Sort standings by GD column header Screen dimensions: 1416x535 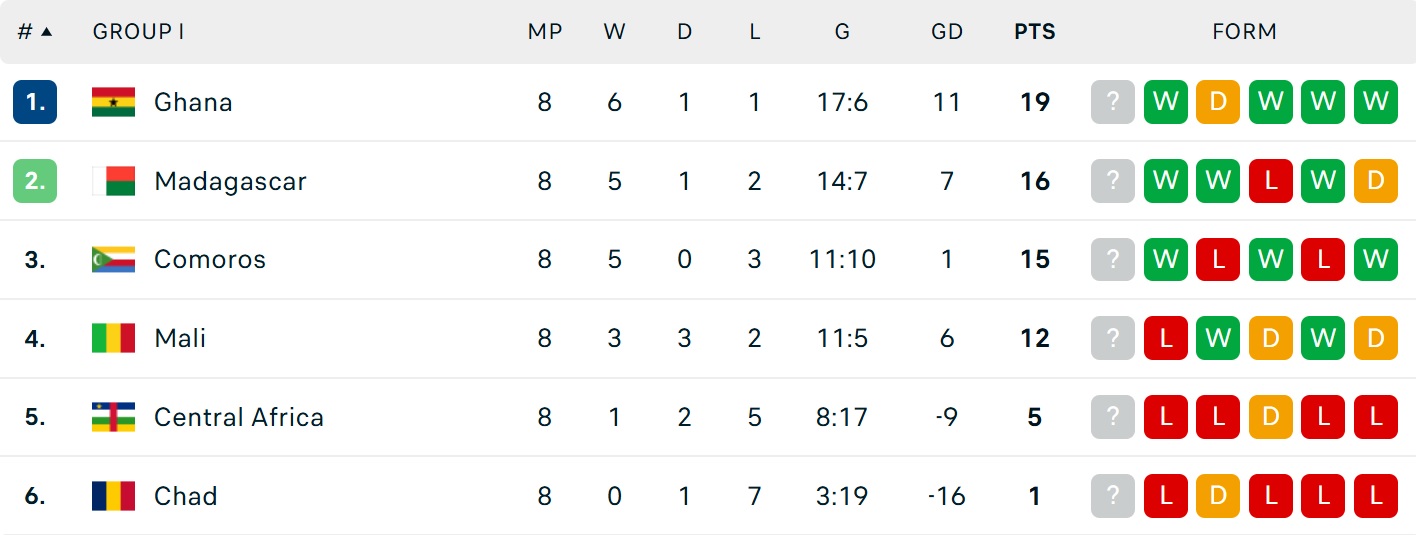coord(947,31)
